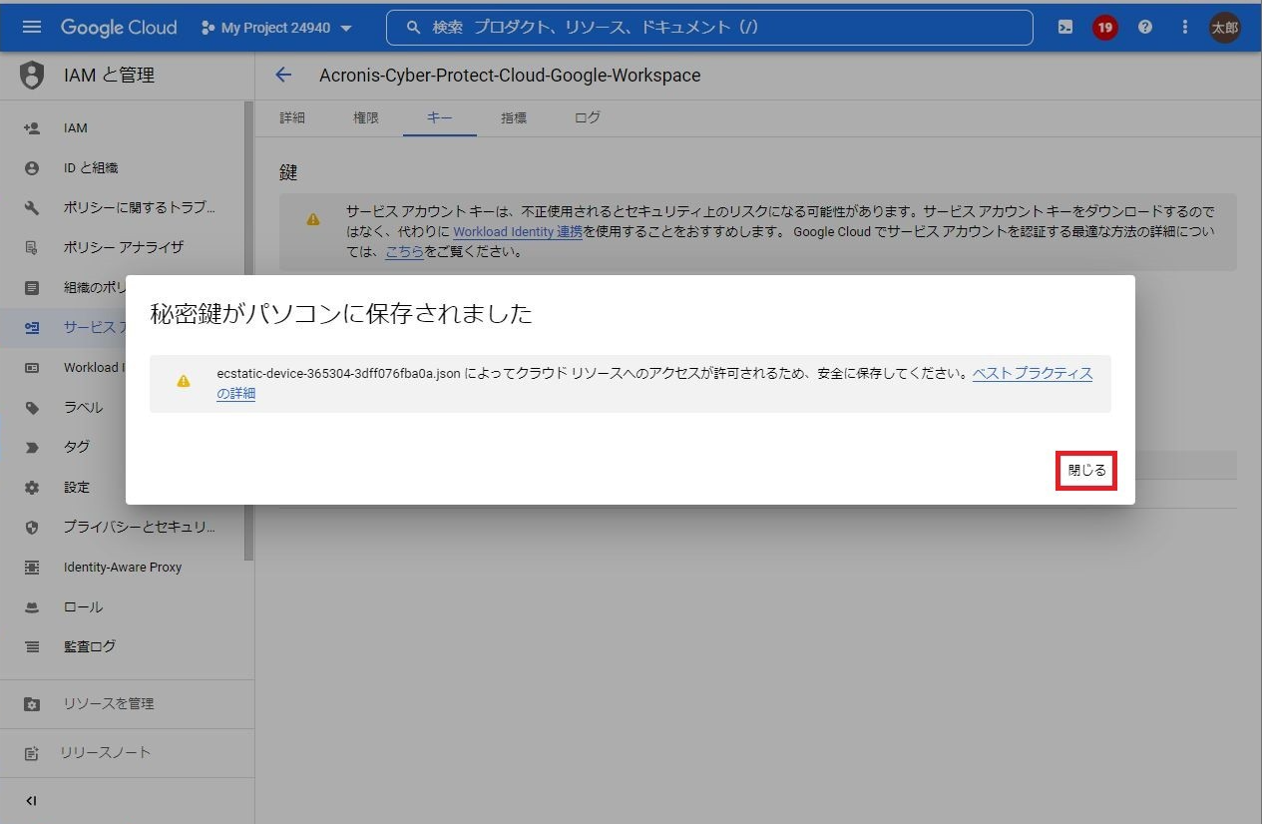Viewport: 1262px width, 824px height.
Task: Click the タグ chevron icon
Action: [x=32, y=447]
